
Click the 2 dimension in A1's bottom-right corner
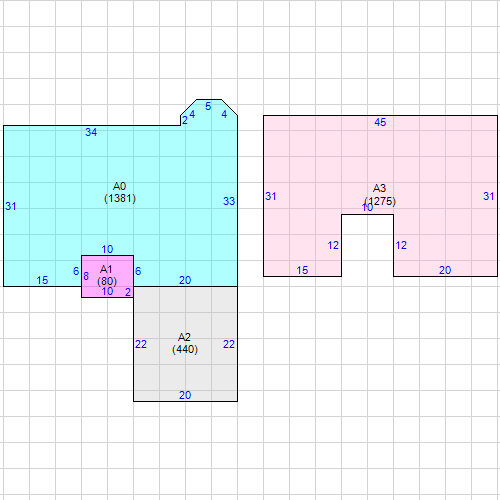point(128,292)
